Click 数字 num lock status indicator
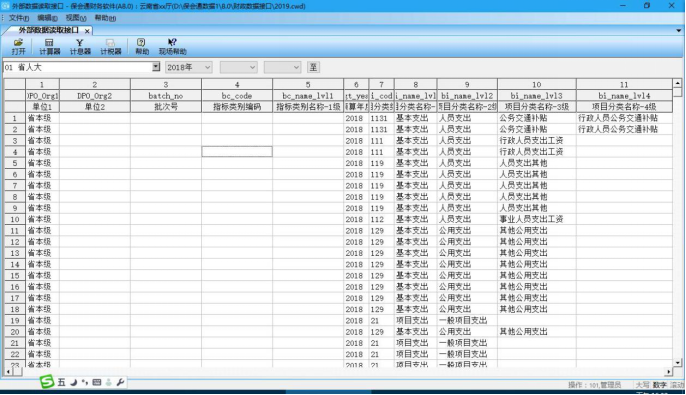The width and height of the screenshot is (686, 395). point(659,385)
